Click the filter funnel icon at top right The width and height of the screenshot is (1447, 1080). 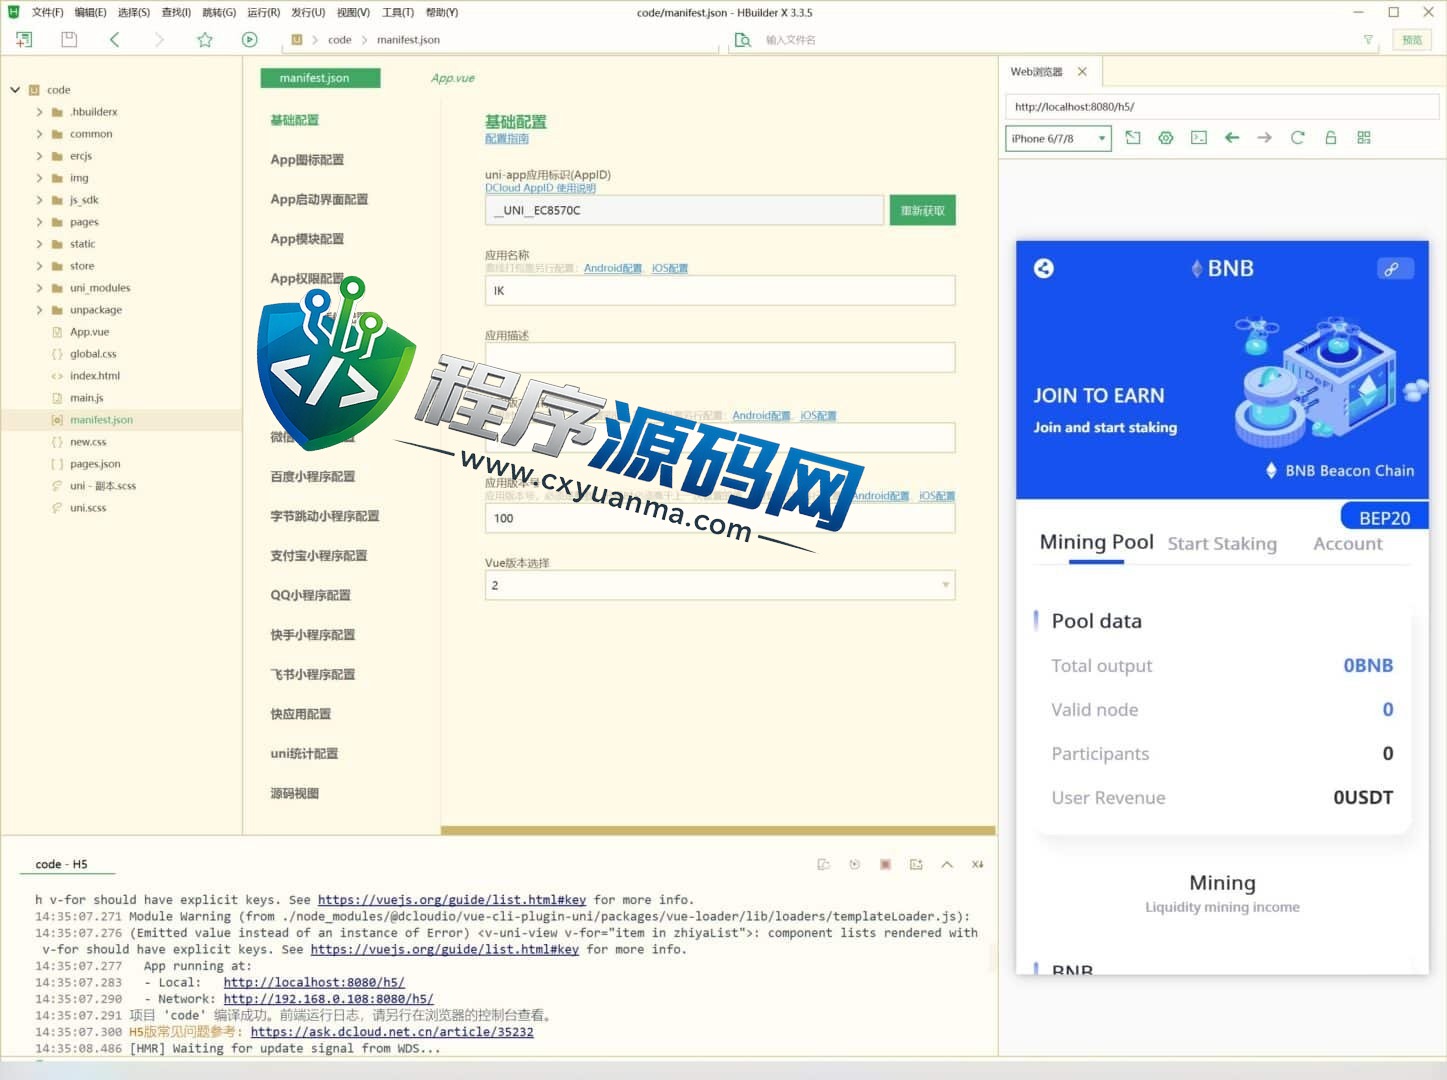[1368, 40]
